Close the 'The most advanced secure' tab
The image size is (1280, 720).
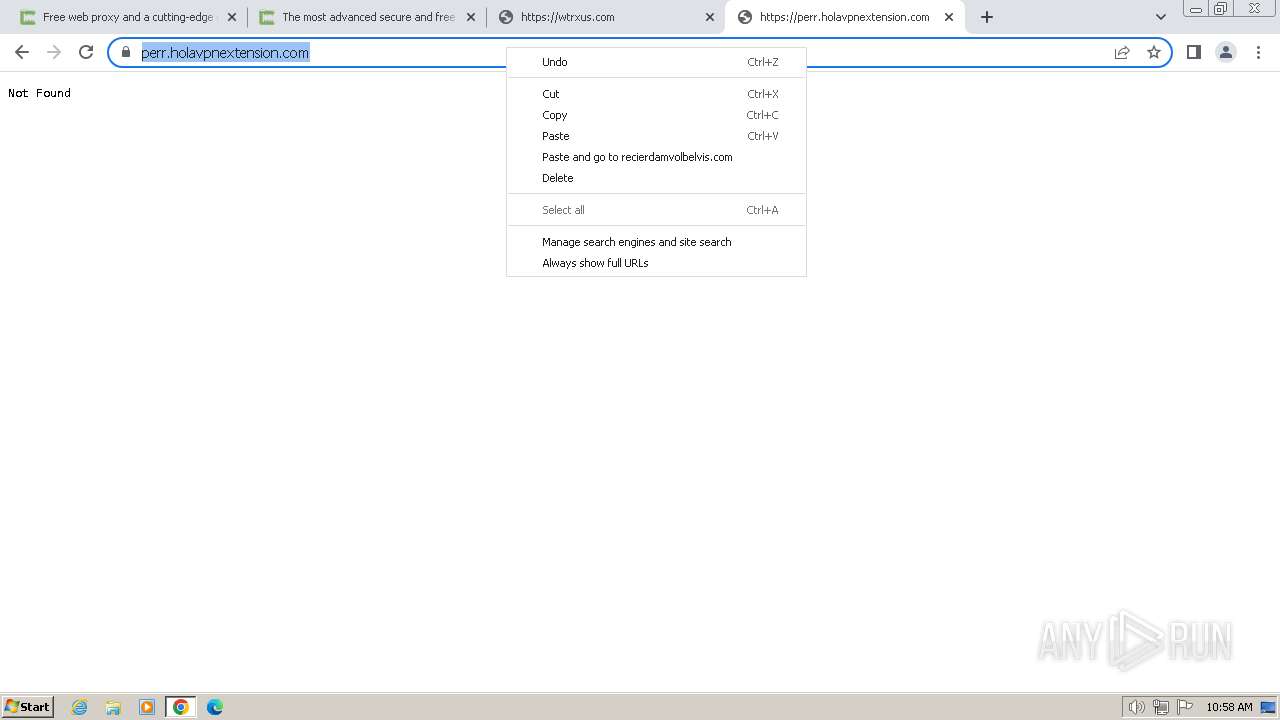point(471,17)
